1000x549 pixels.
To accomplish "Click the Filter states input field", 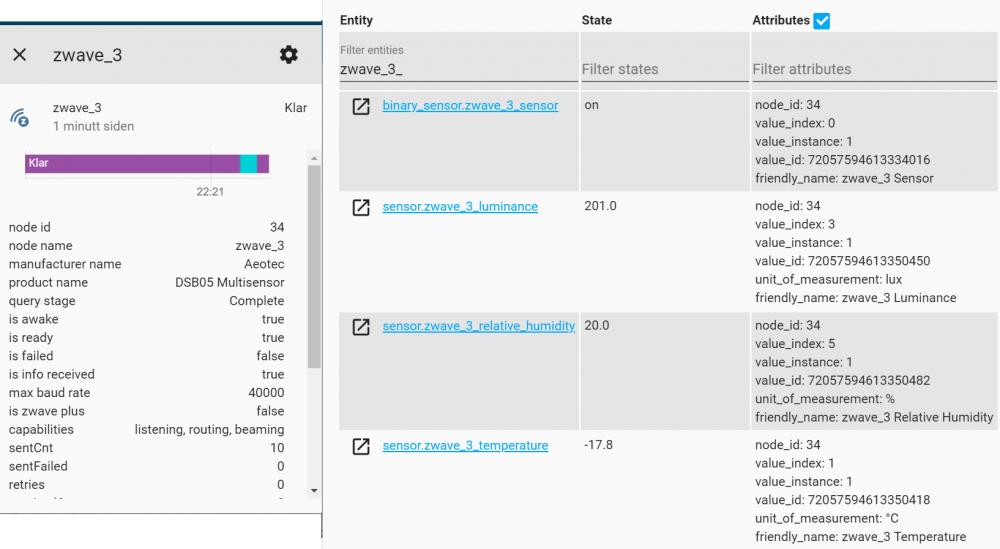I will point(662,69).
